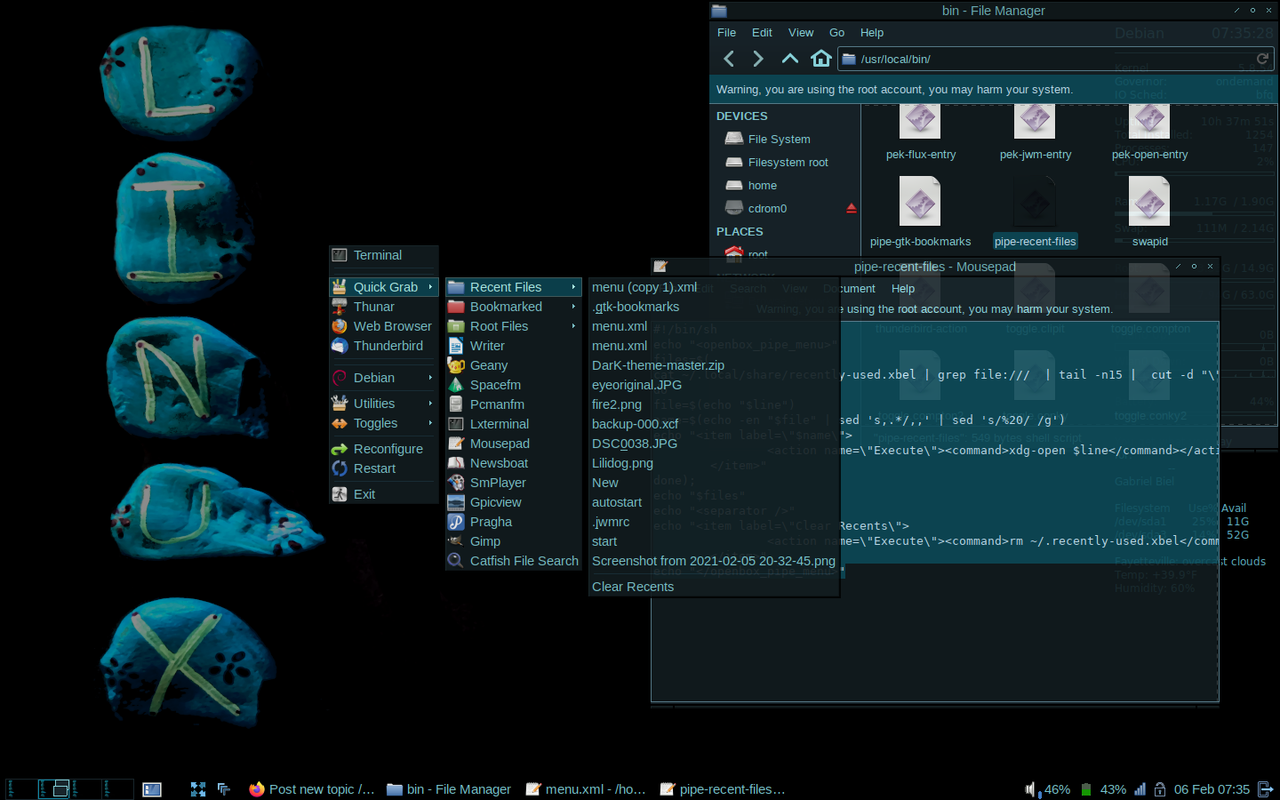Expand the Debian submenu
Viewport: 1280px width, 800px height.
(x=384, y=378)
